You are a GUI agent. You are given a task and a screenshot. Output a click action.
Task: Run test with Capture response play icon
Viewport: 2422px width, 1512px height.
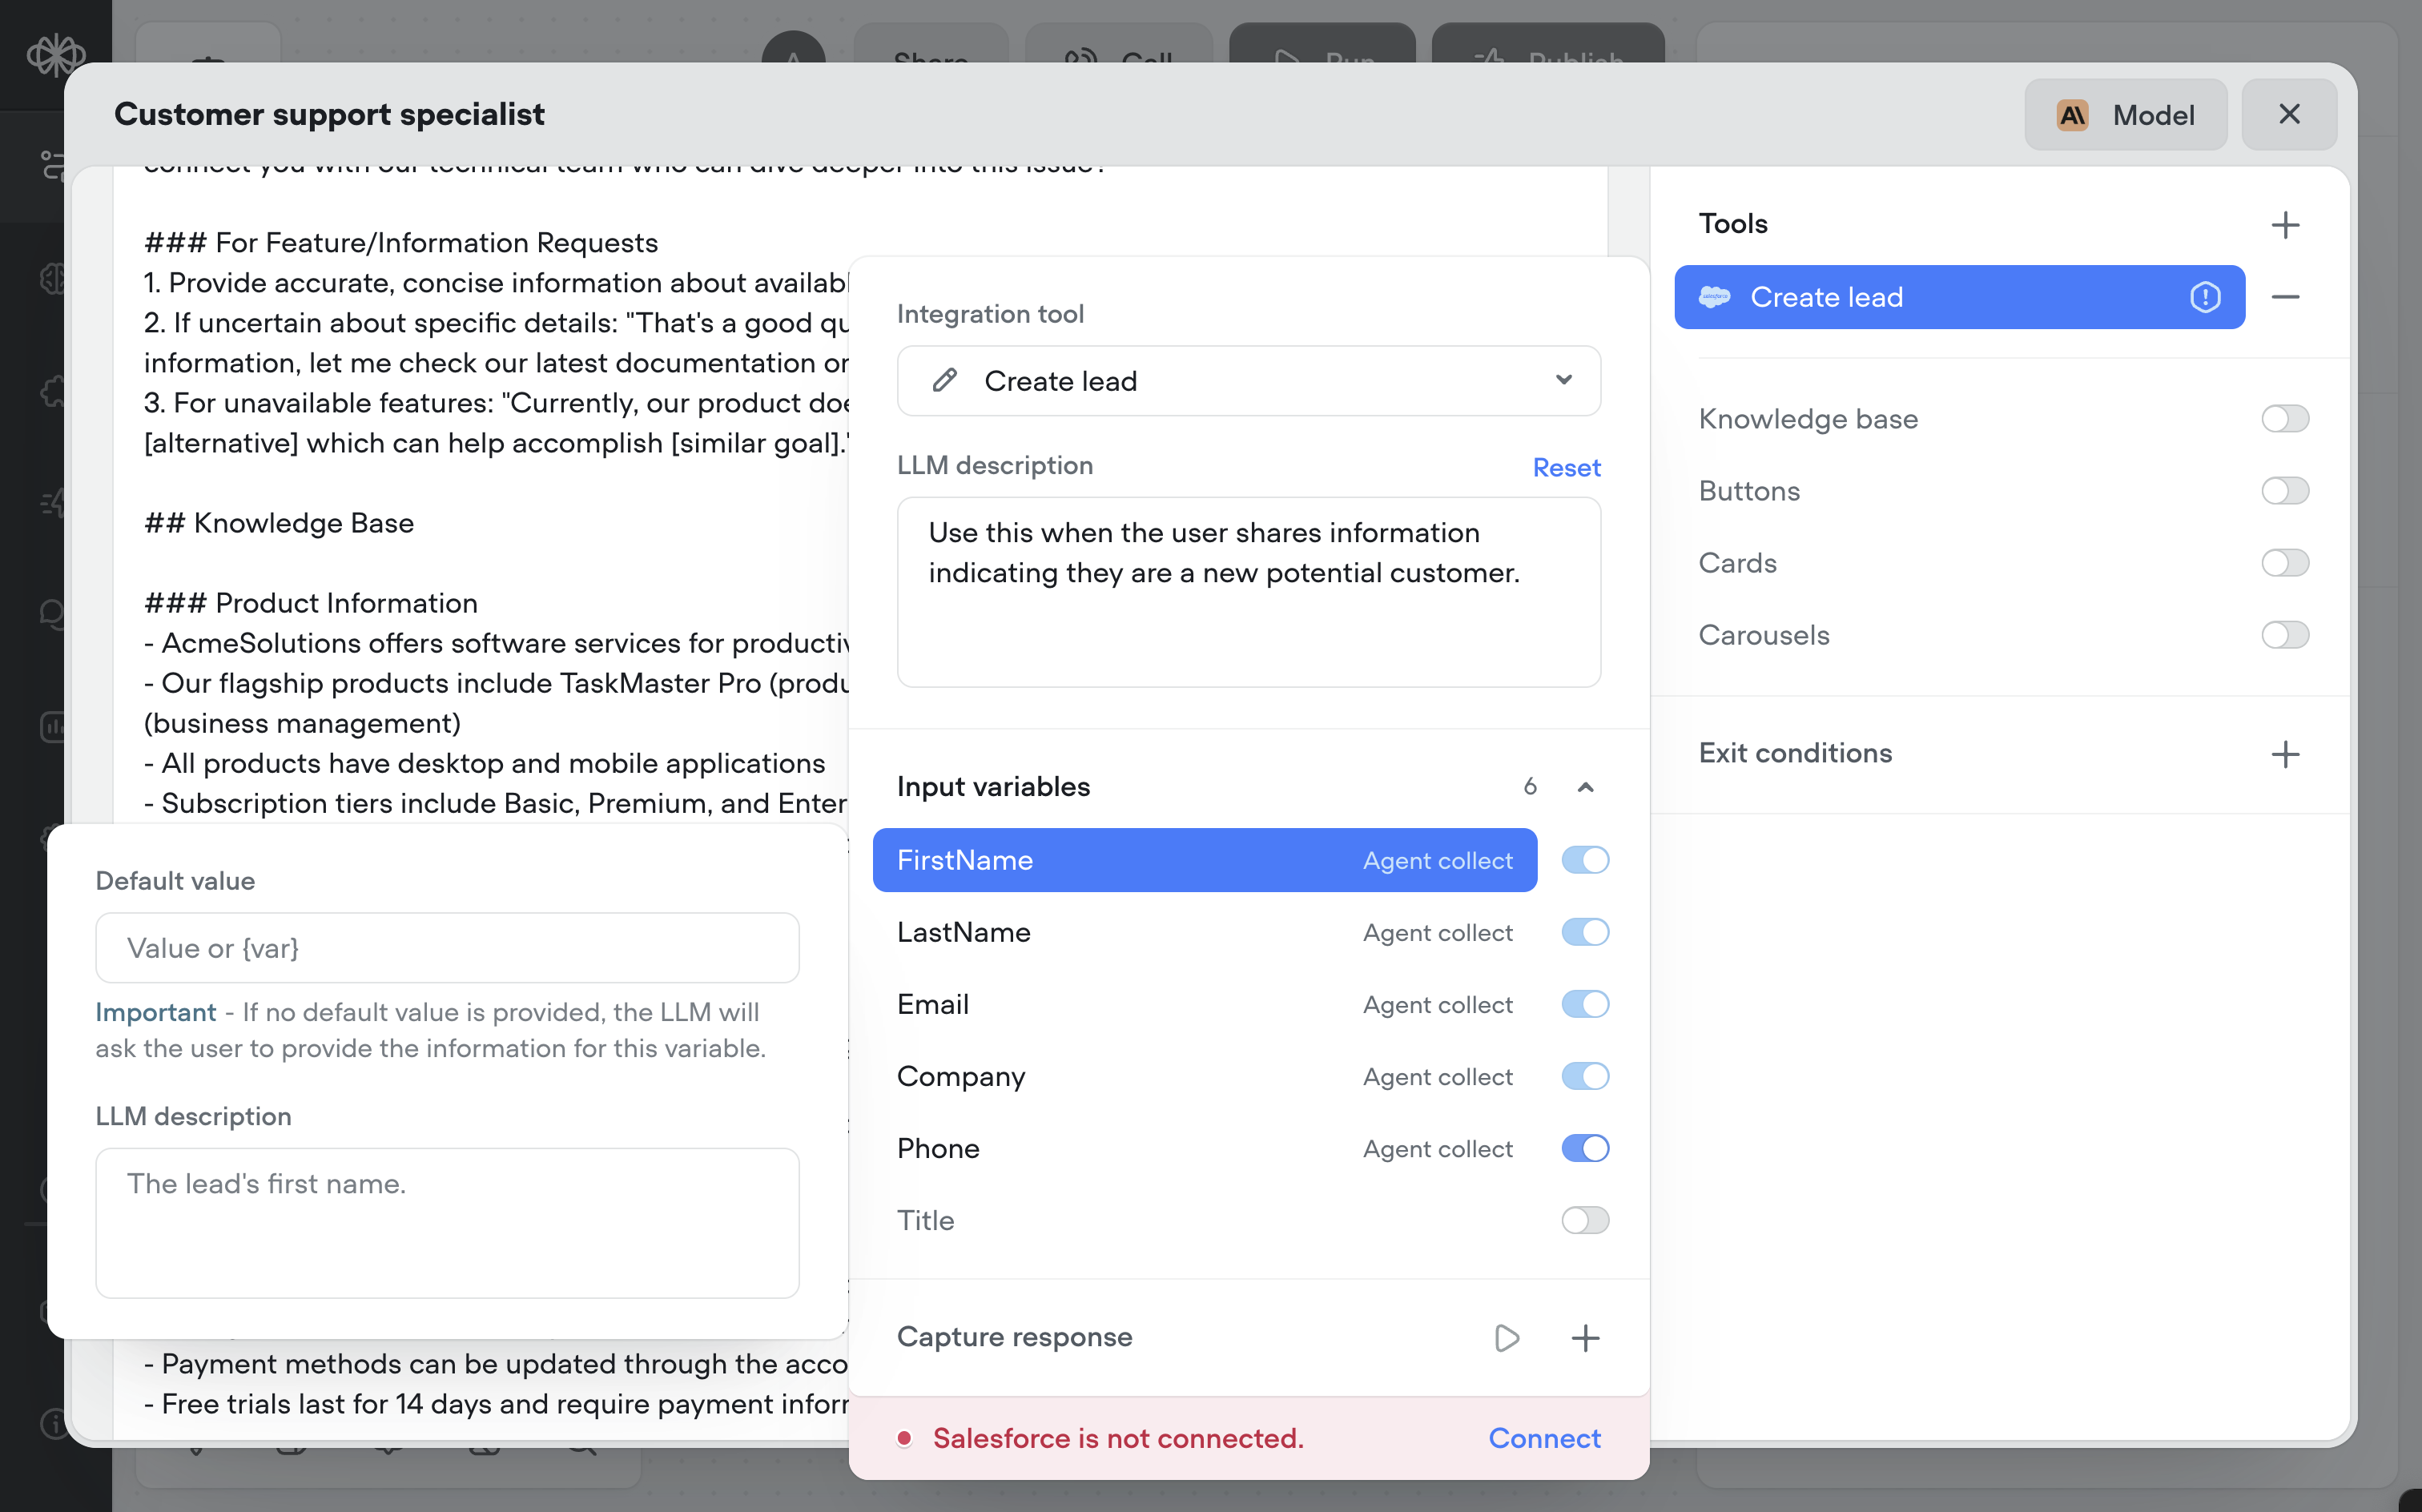1507,1337
